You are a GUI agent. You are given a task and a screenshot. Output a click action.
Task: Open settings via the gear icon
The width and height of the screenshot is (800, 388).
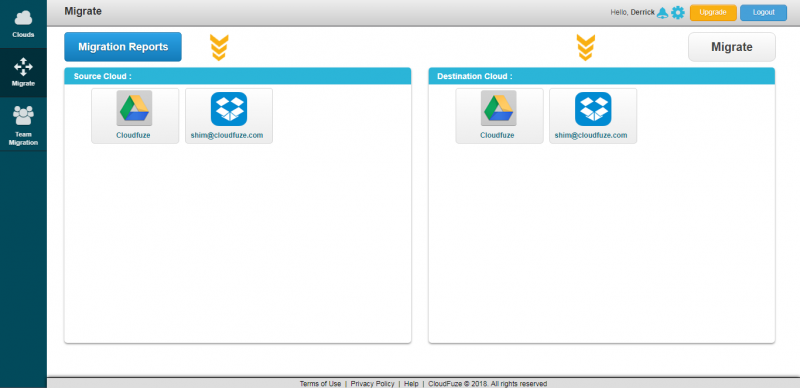678,13
